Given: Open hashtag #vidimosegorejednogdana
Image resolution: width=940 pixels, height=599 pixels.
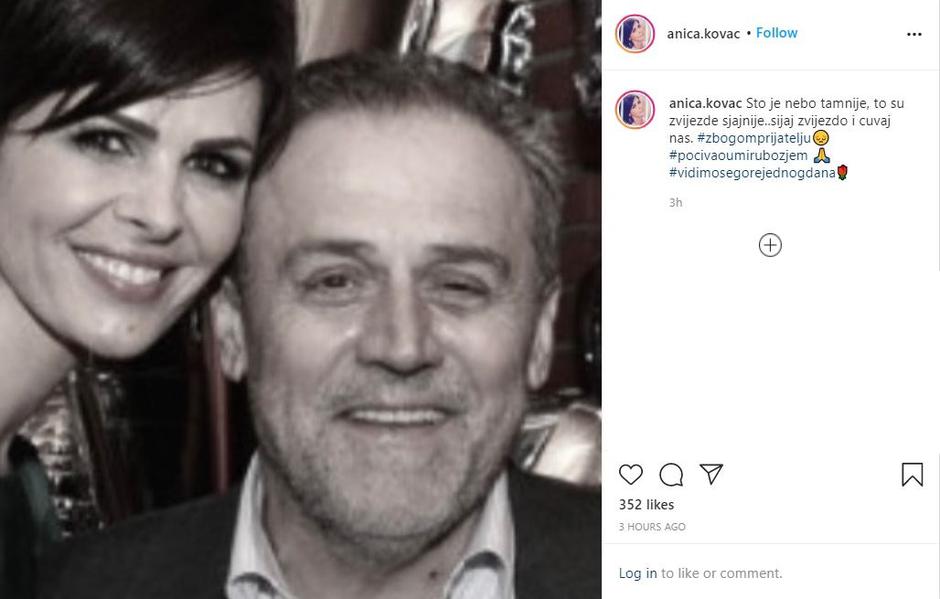Looking at the screenshot, I should pos(751,172).
